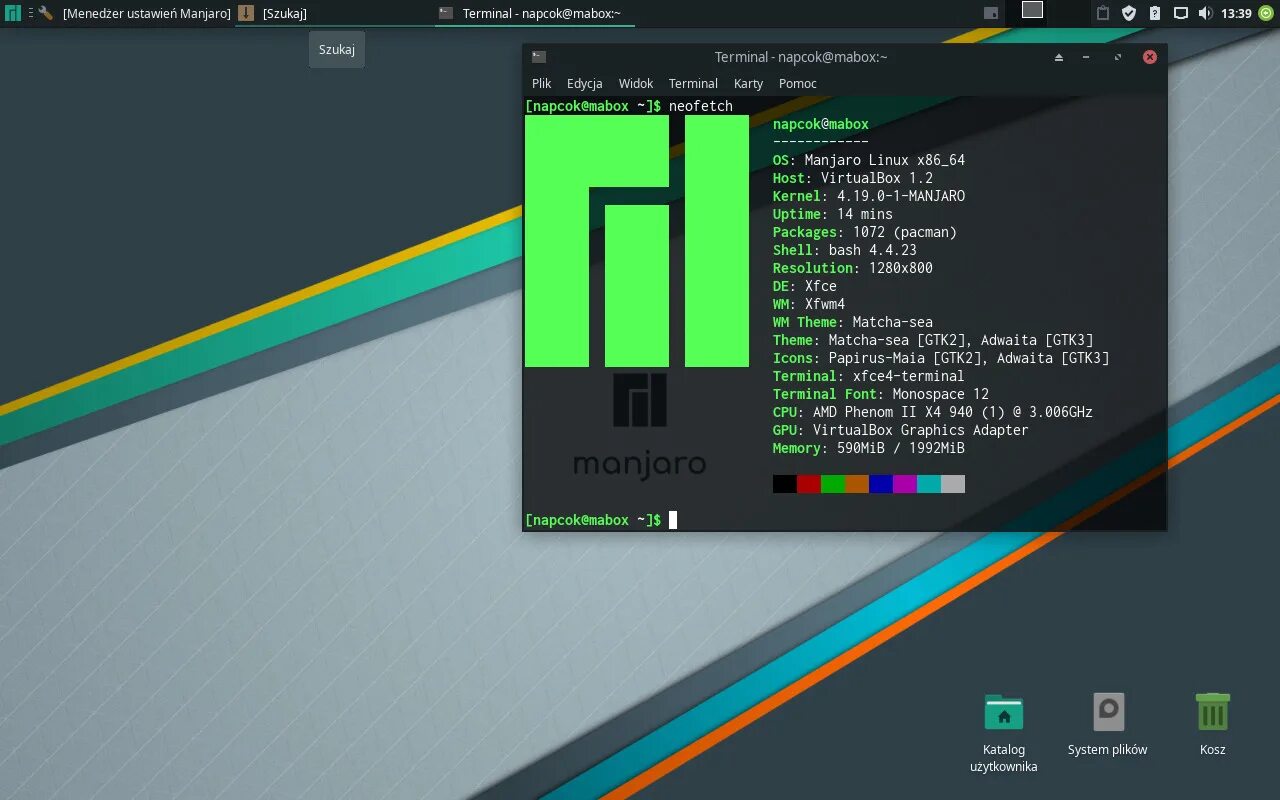Open the Plik menu in the terminal
Image resolution: width=1280 pixels, height=800 pixels.
pyautogui.click(x=540, y=83)
